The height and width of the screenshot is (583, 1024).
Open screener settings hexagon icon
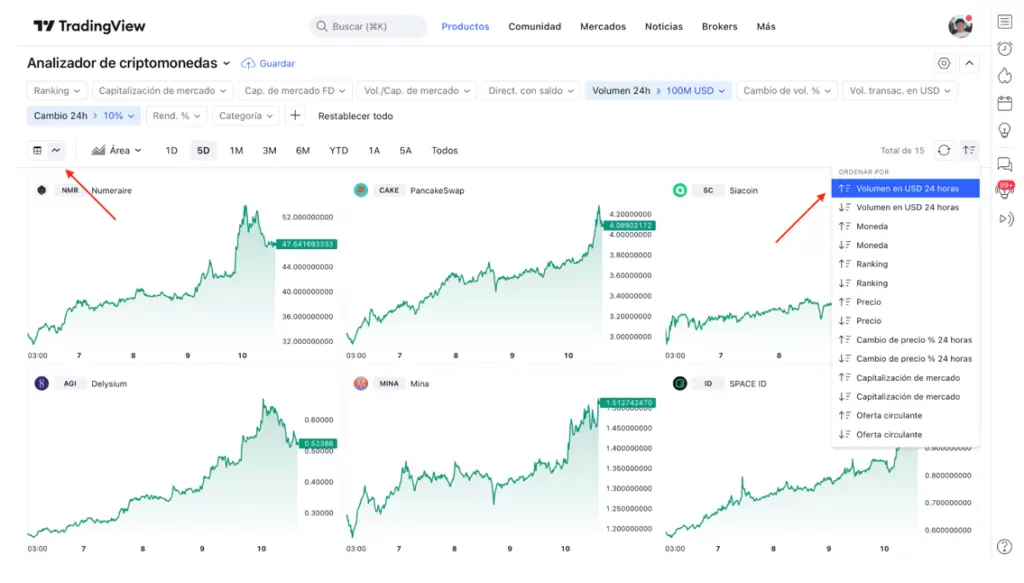(944, 63)
